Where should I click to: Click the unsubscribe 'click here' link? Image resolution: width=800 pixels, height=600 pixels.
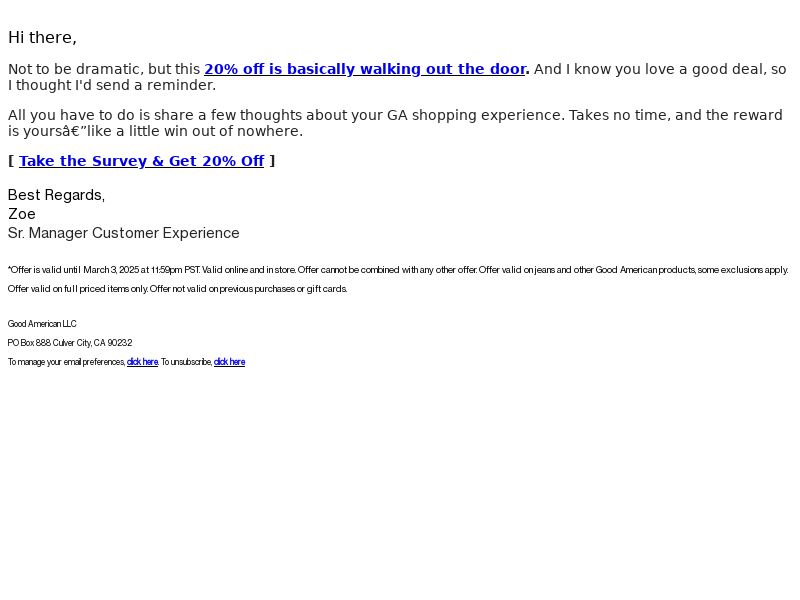click(229, 362)
